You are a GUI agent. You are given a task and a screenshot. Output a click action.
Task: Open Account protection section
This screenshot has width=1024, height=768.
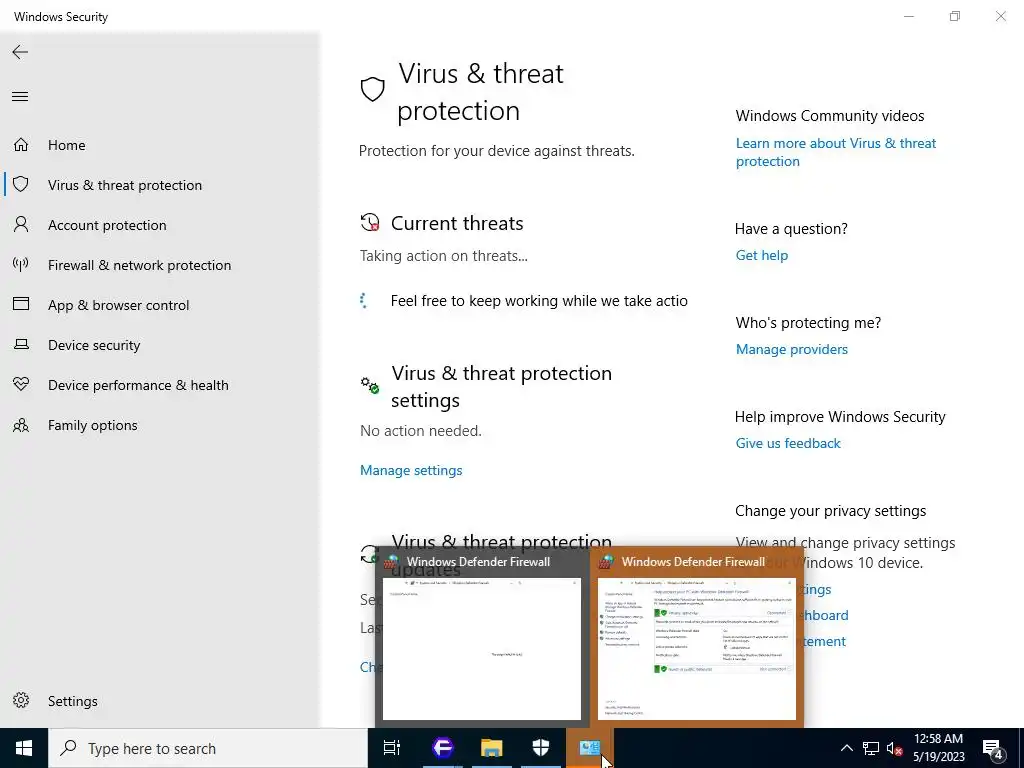(x=107, y=225)
